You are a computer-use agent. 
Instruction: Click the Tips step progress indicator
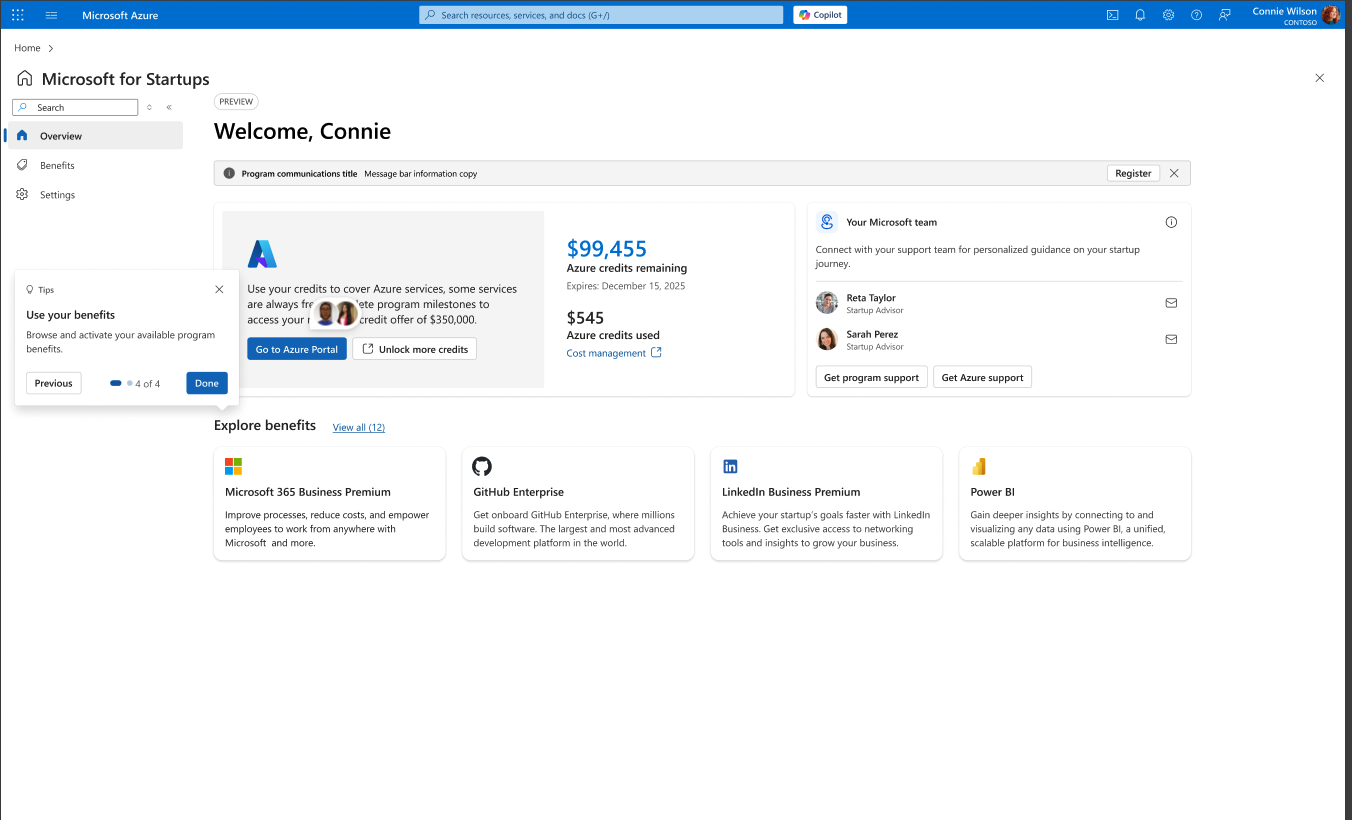tap(135, 383)
